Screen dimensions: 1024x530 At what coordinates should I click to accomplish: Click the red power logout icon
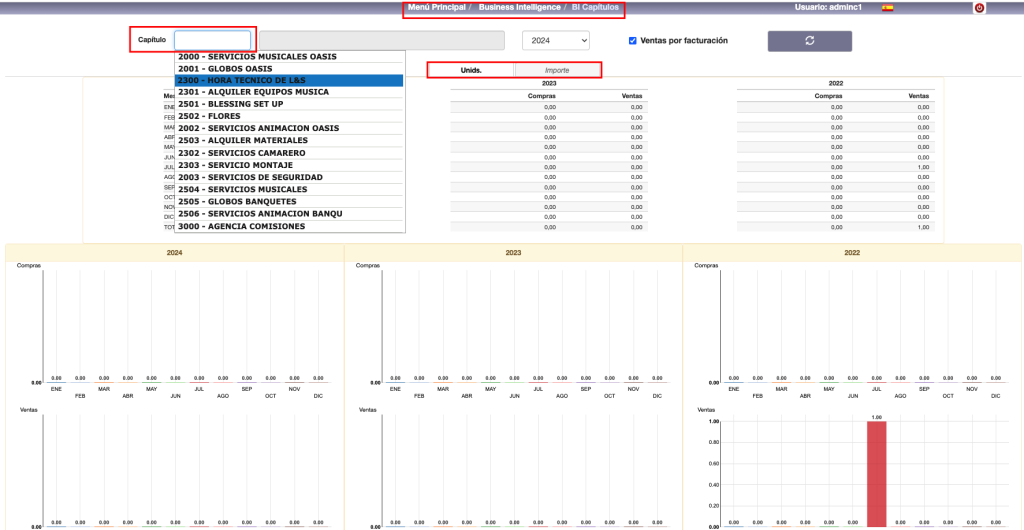click(979, 8)
